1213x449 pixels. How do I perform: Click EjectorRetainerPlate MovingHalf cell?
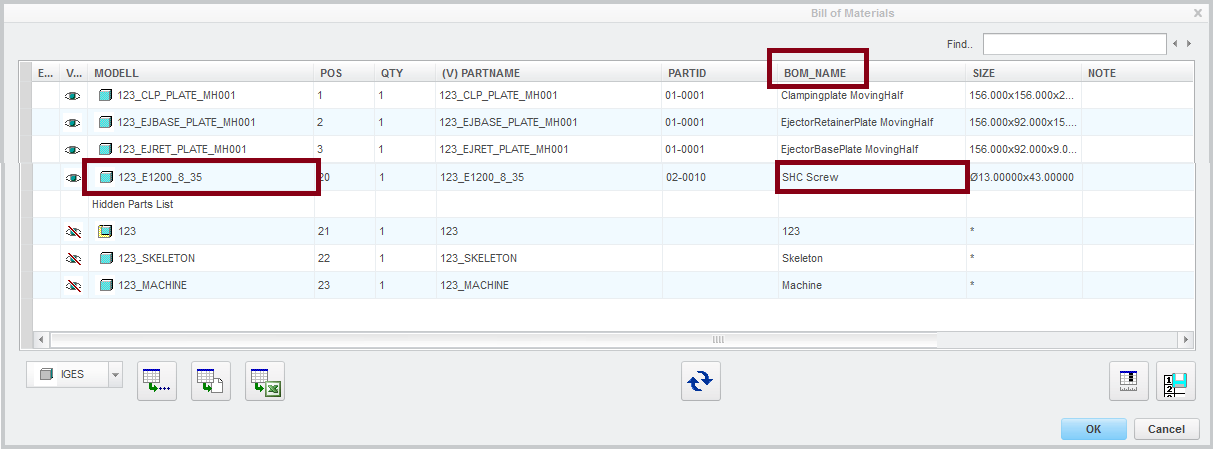872,123
